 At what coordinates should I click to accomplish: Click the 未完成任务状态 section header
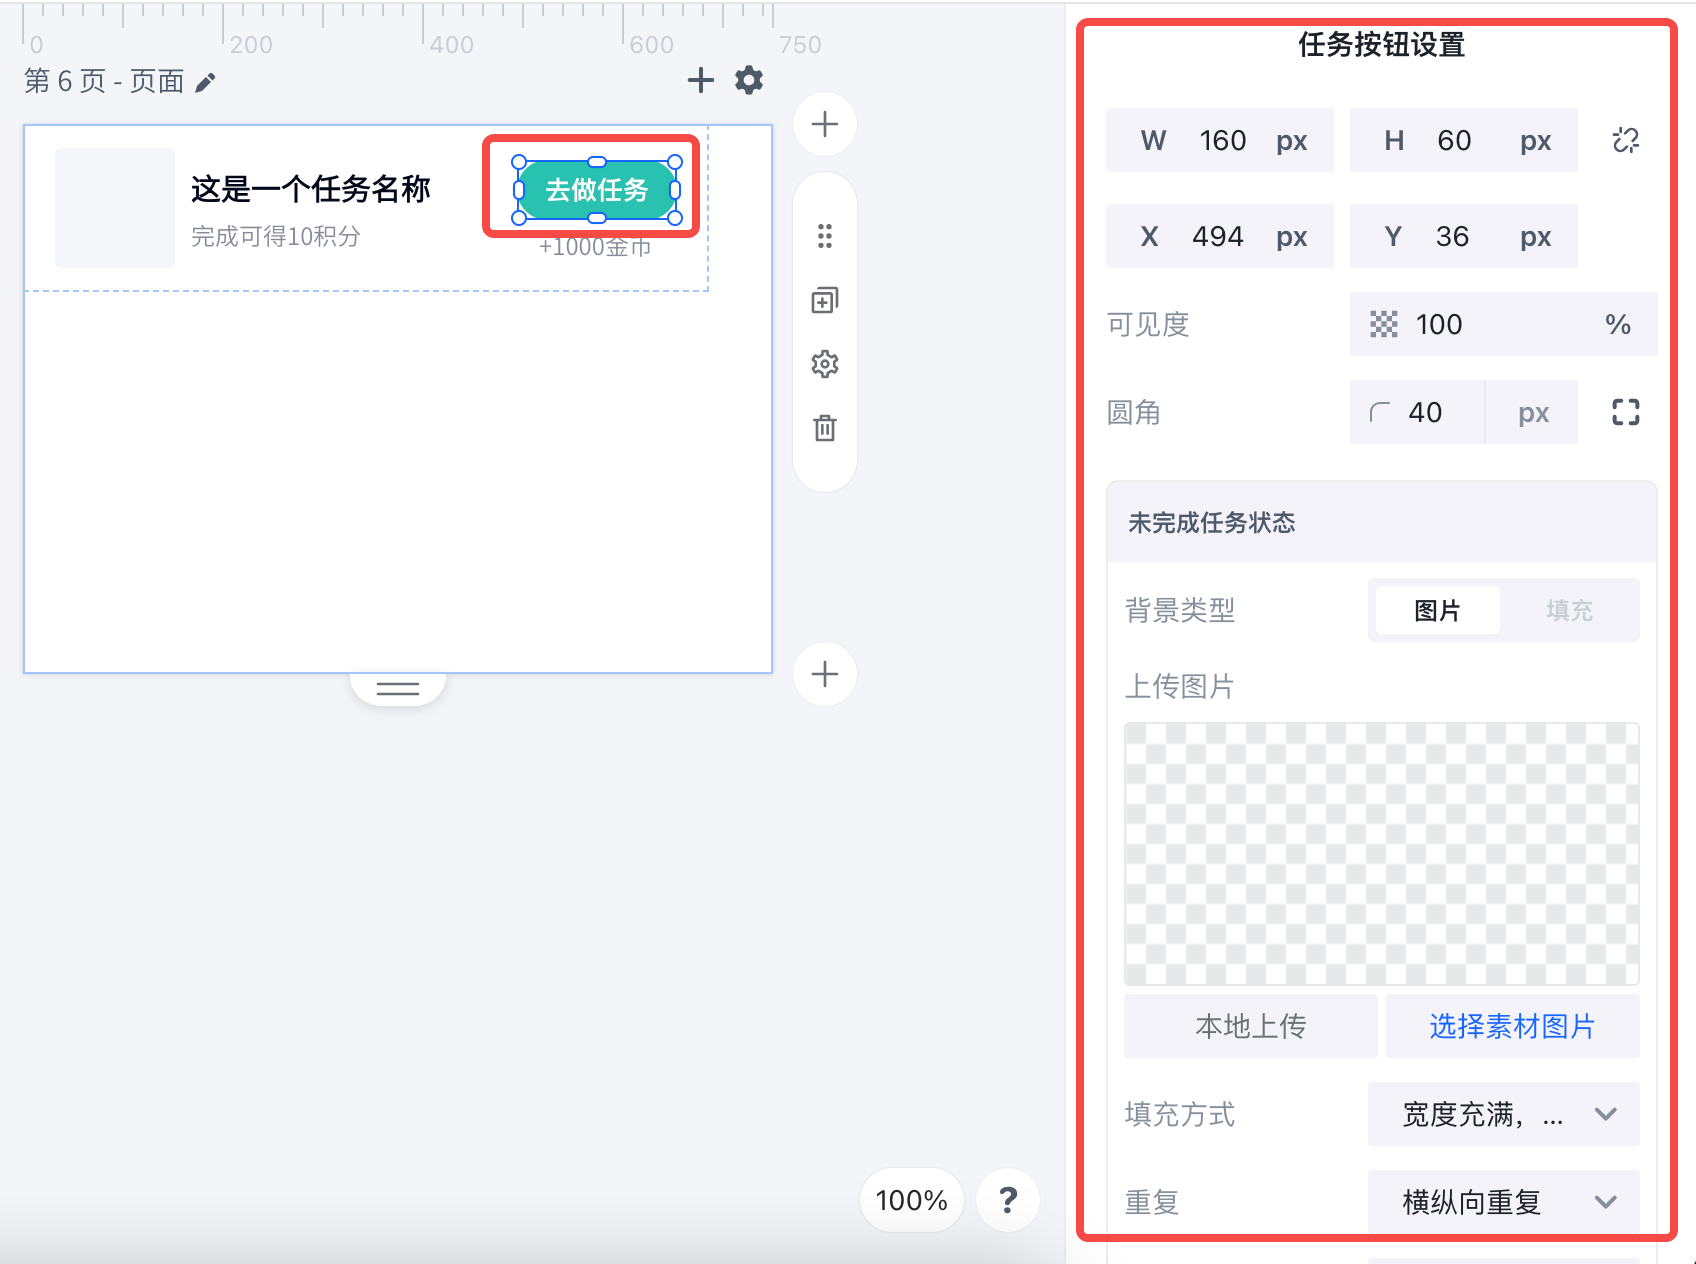pyautogui.click(x=1382, y=522)
